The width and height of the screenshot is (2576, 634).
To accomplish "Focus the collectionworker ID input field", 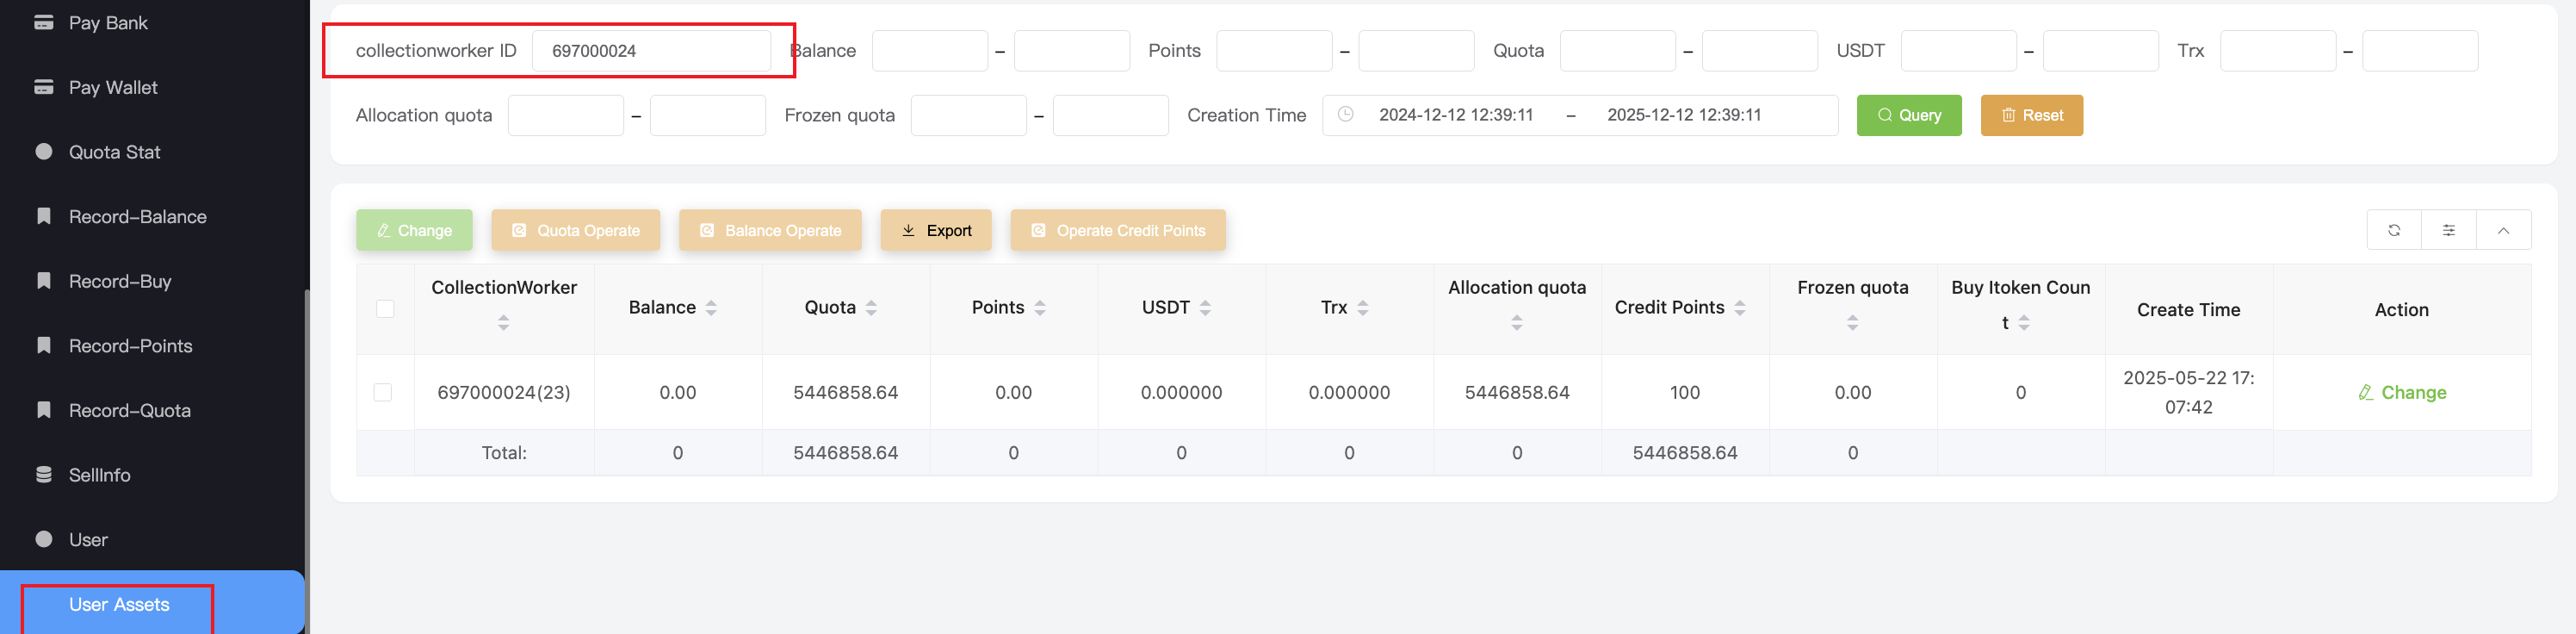I will (651, 51).
